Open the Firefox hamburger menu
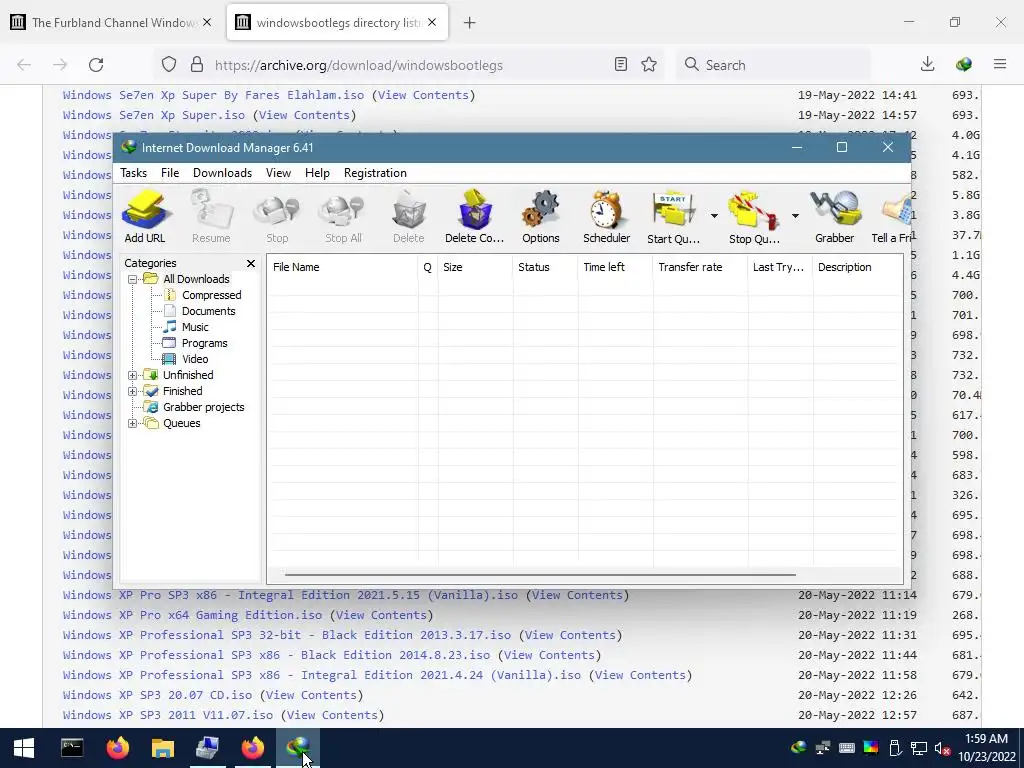This screenshot has width=1024, height=768. click(1000, 64)
